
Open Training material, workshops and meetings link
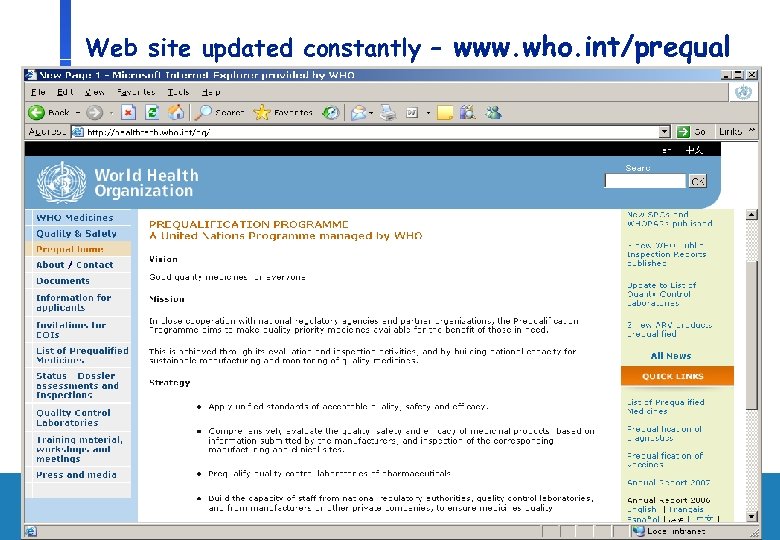(x=79, y=449)
